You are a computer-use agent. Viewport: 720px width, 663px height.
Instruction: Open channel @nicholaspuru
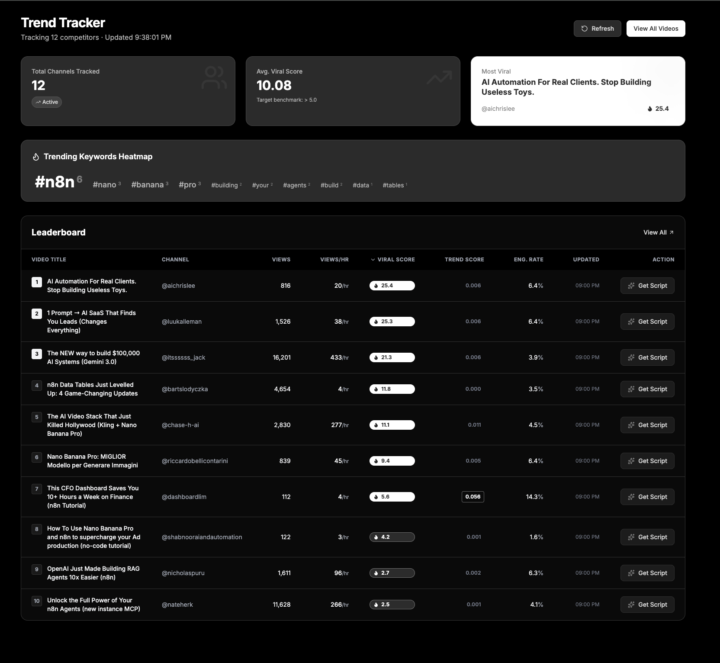point(183,573)
